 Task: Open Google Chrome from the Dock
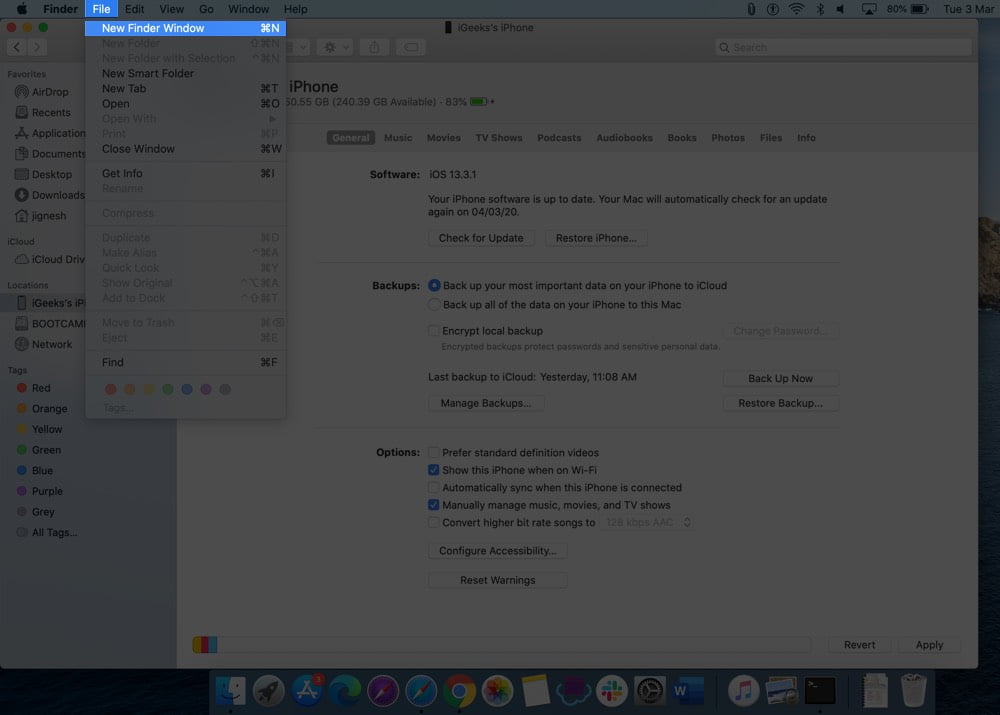tap(459, 691)
